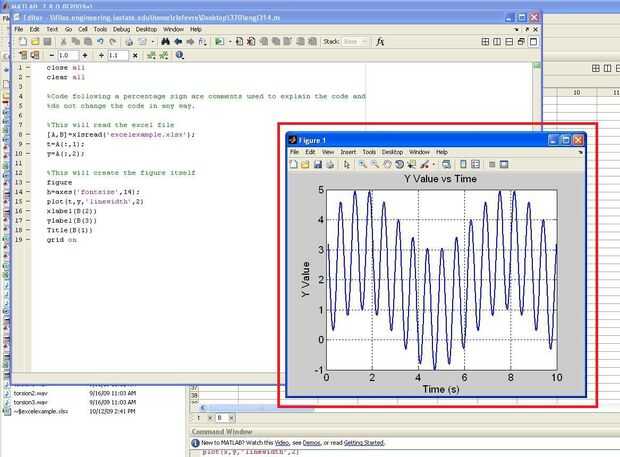Open run configuration dropdown arrow

point(230,42)
